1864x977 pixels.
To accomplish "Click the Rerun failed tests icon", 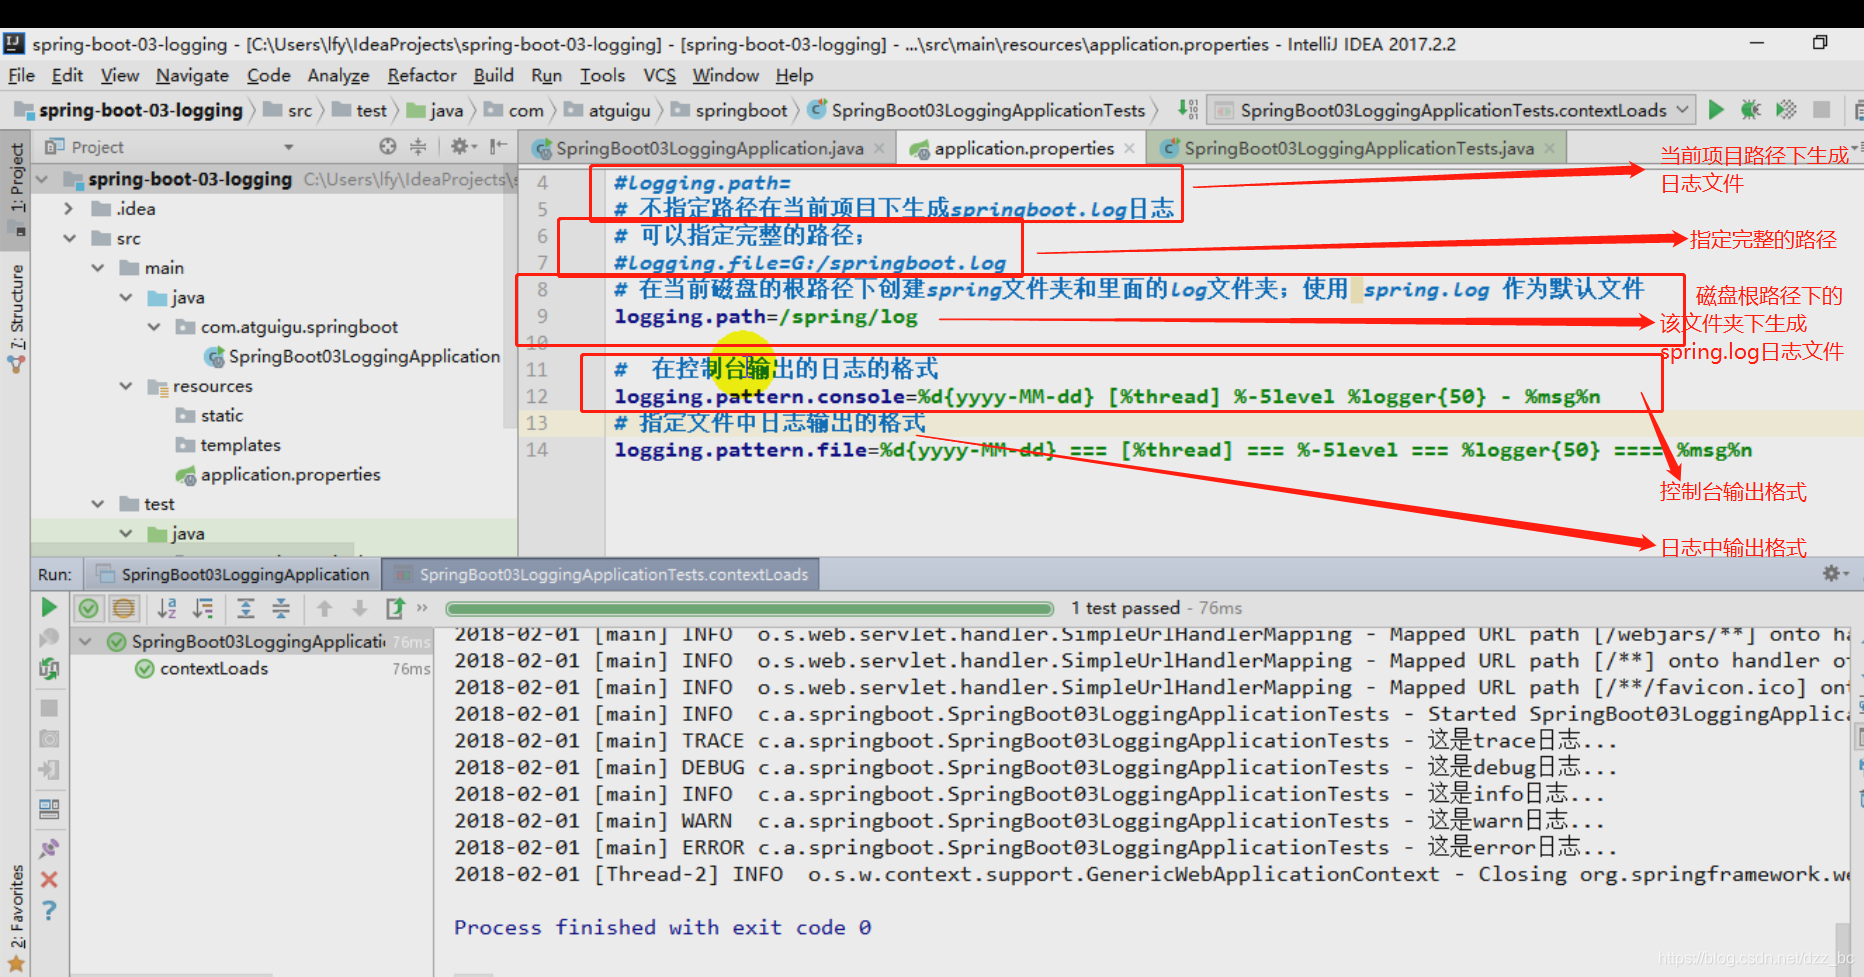I will coord(48,638).
